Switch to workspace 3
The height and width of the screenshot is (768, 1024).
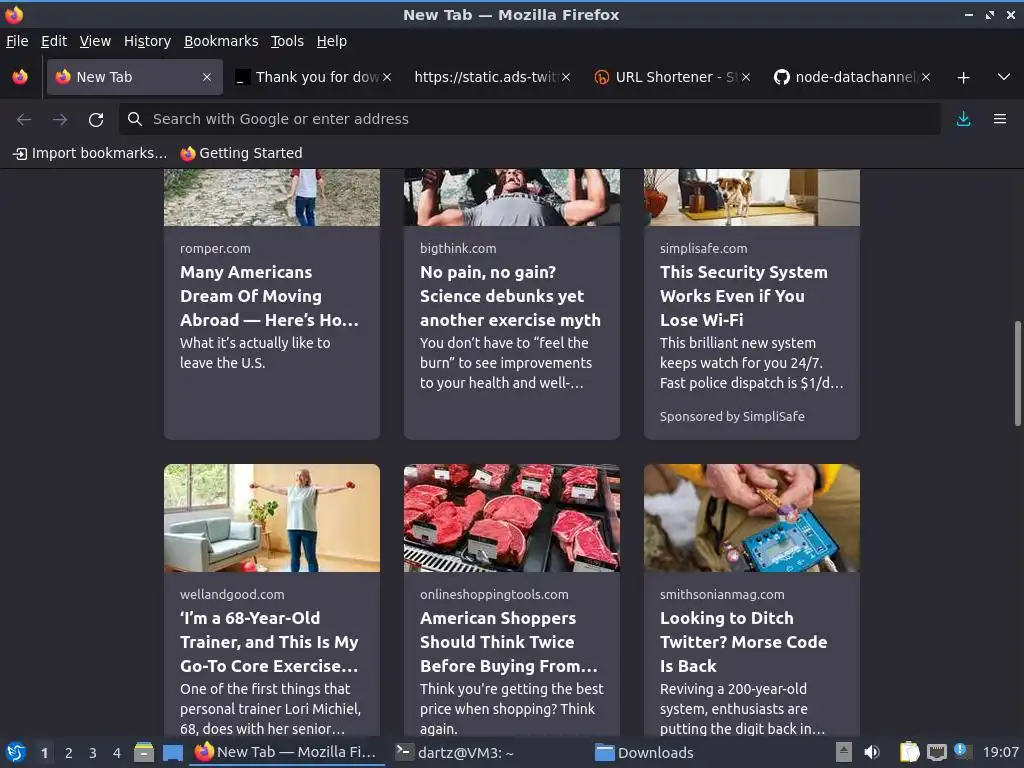[93, 753]
